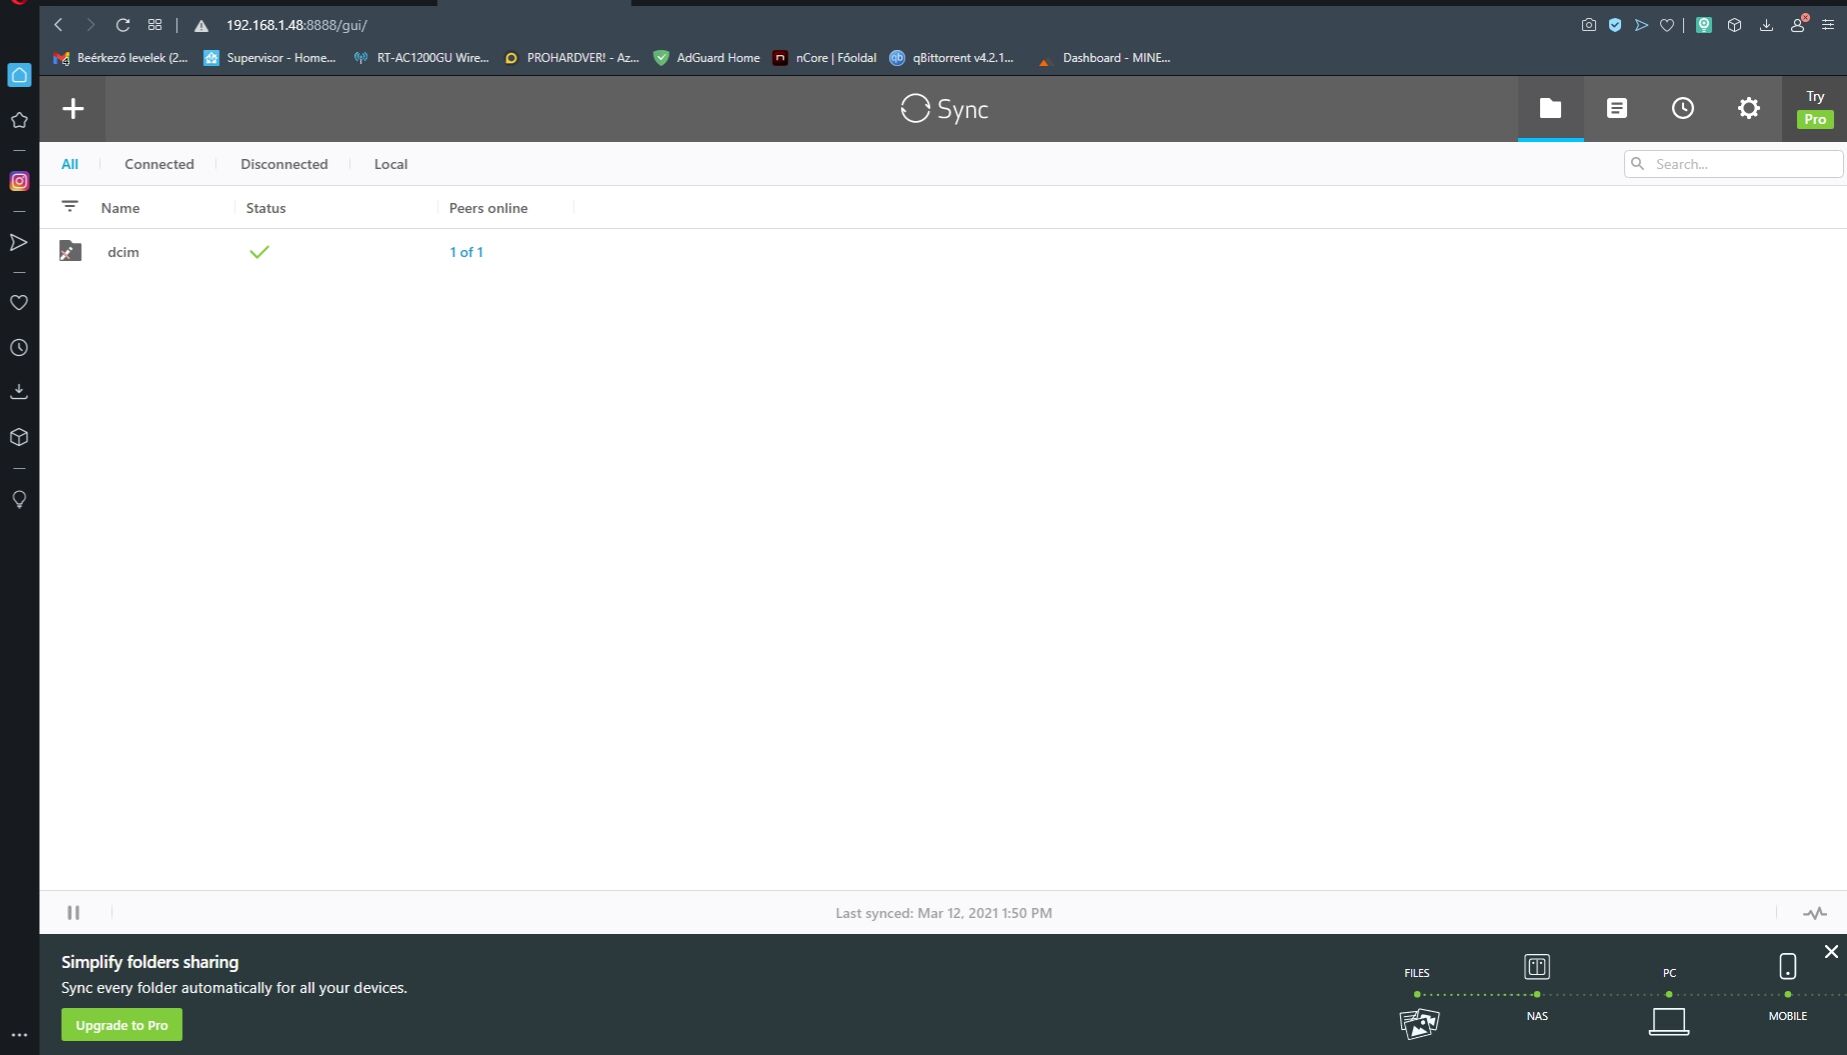Show All folders tab
The image size is (1847, 1055).
70,164
